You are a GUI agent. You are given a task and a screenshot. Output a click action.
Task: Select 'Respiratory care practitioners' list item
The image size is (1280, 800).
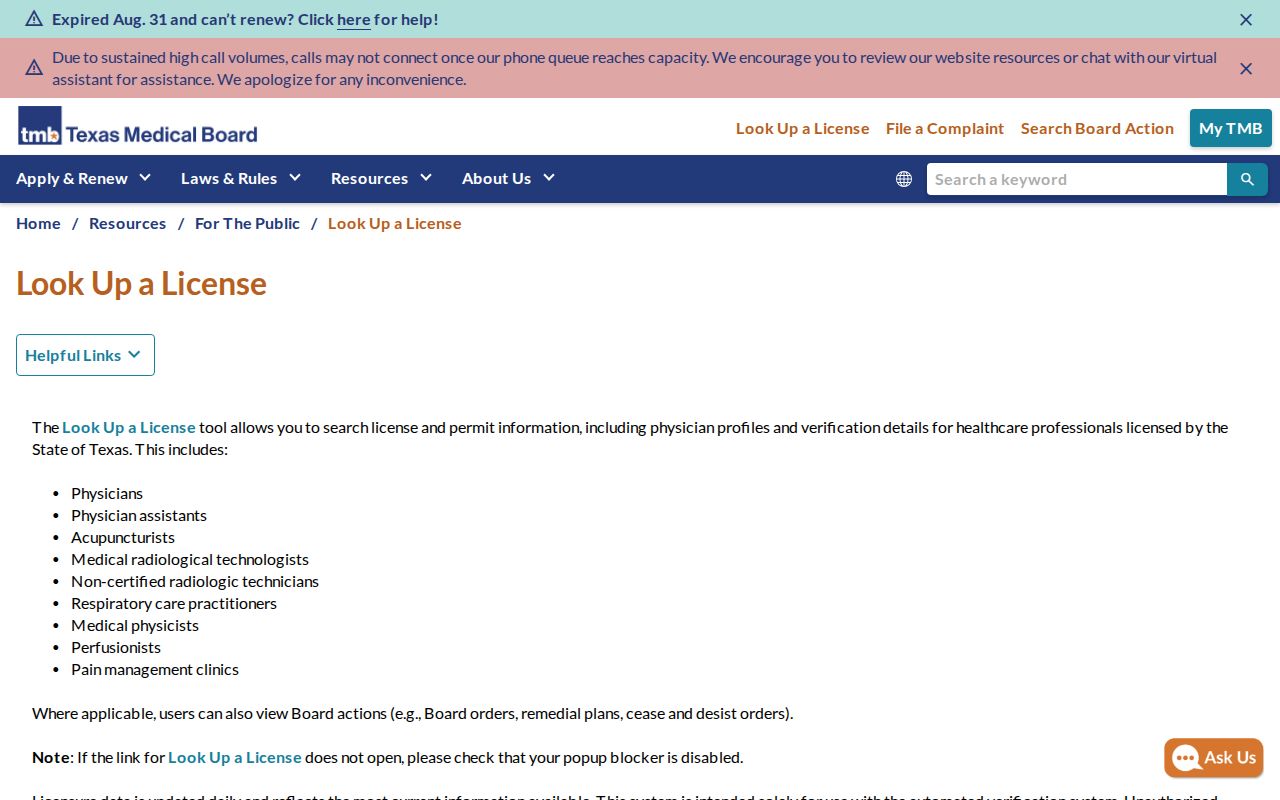[174, 603]
